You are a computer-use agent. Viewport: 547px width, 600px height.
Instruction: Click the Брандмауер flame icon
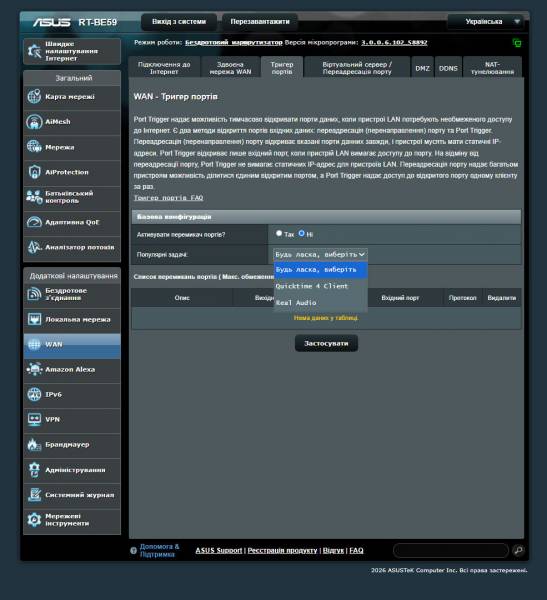pos(34,445)
